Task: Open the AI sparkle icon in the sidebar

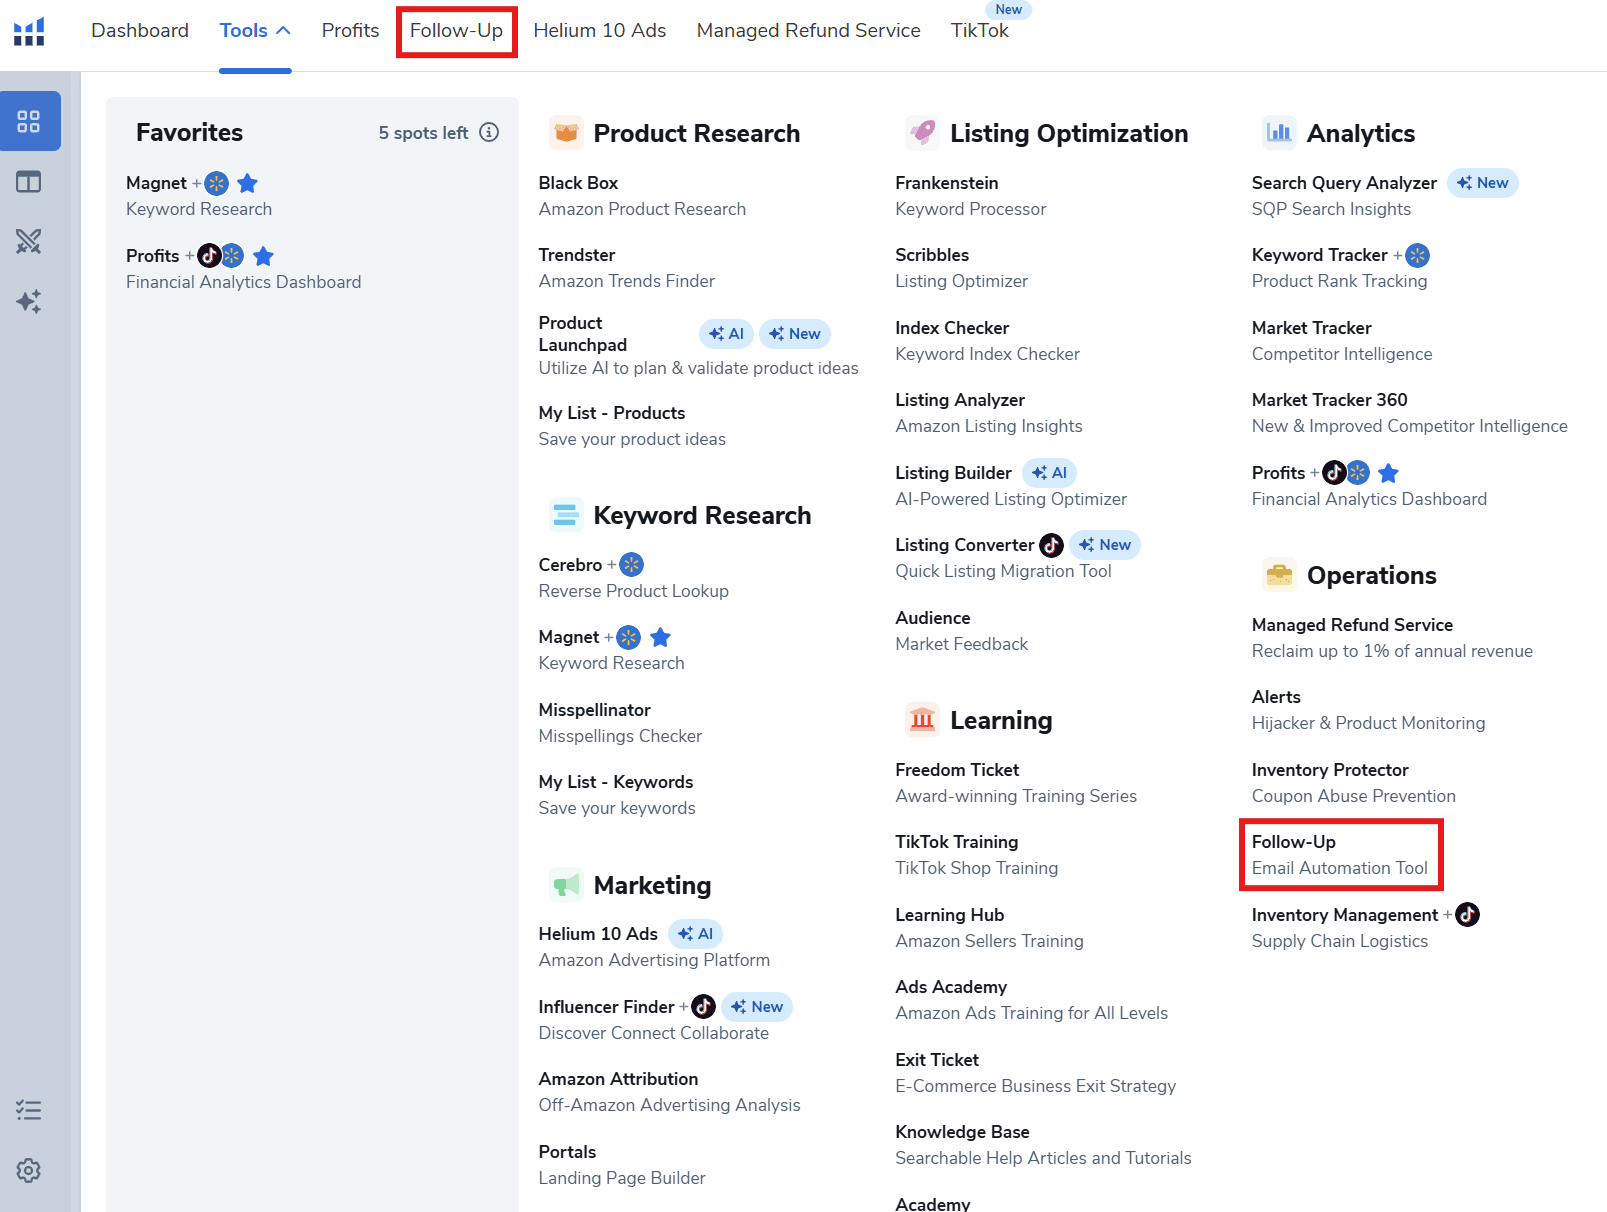Action: click(x=29, y=301)
